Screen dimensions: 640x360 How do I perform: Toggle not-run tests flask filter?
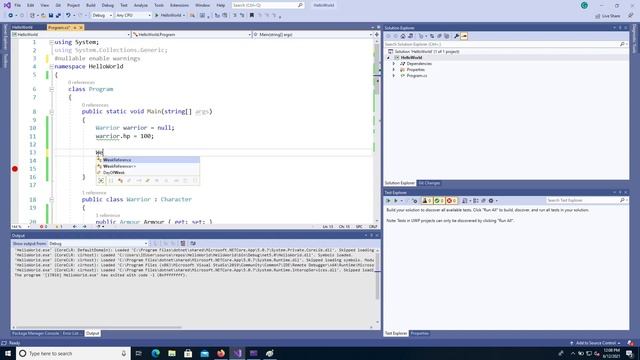pos(427,200)
